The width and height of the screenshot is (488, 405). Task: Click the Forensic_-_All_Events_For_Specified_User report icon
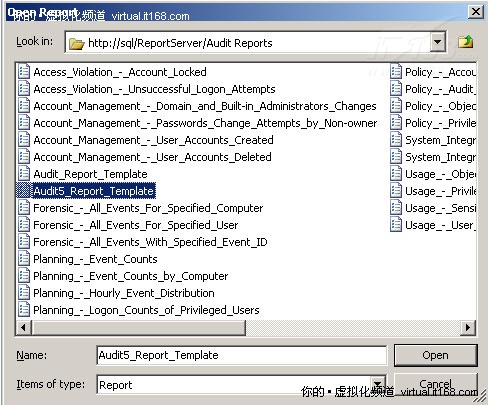(24, 225)
